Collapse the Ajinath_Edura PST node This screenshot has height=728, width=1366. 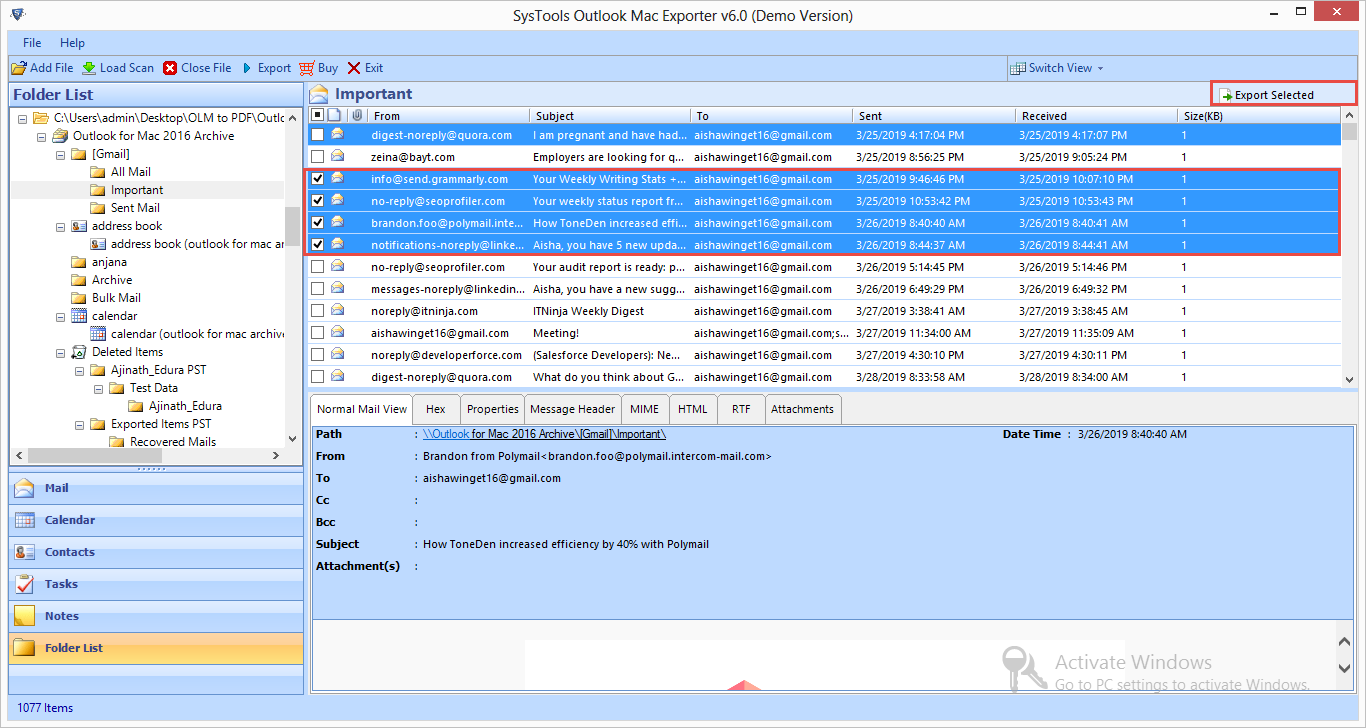[x=79, y=370]
